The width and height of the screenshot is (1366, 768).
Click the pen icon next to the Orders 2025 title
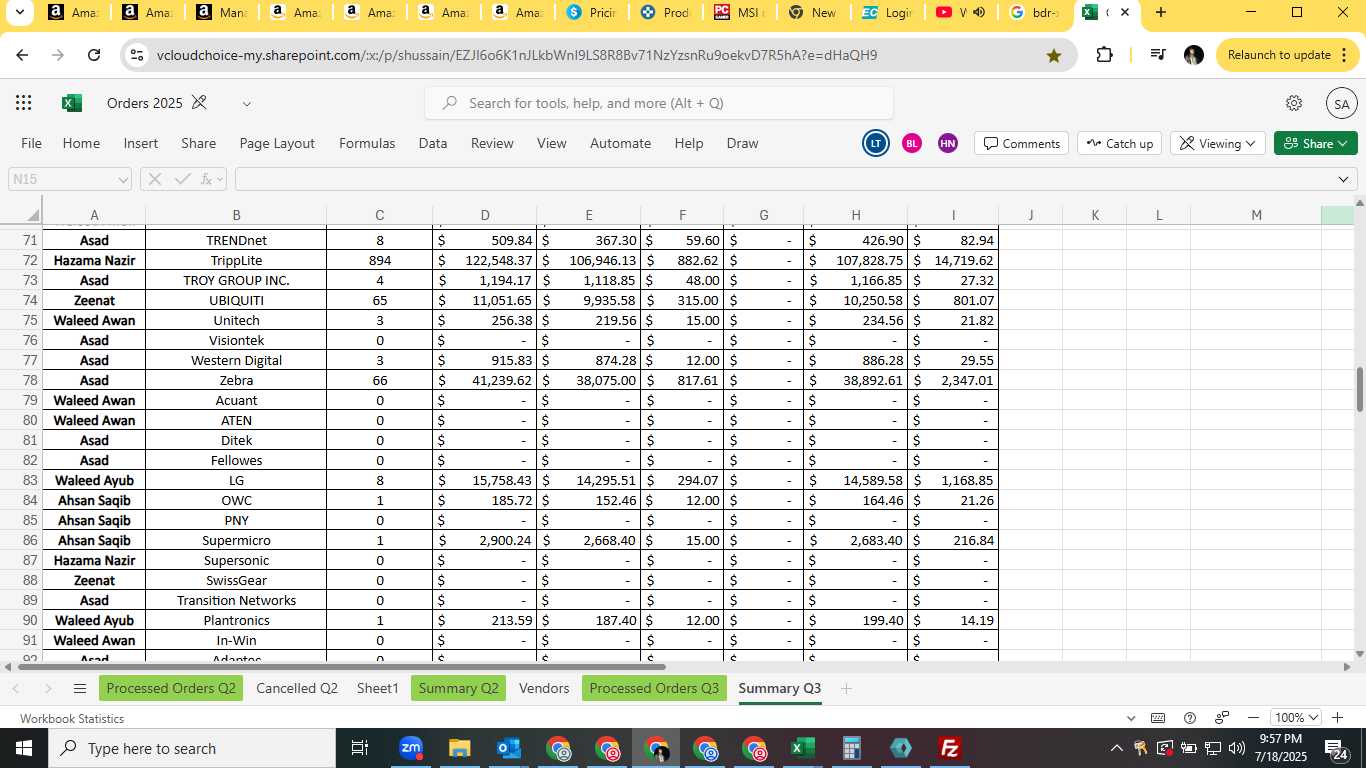point(199,103)
